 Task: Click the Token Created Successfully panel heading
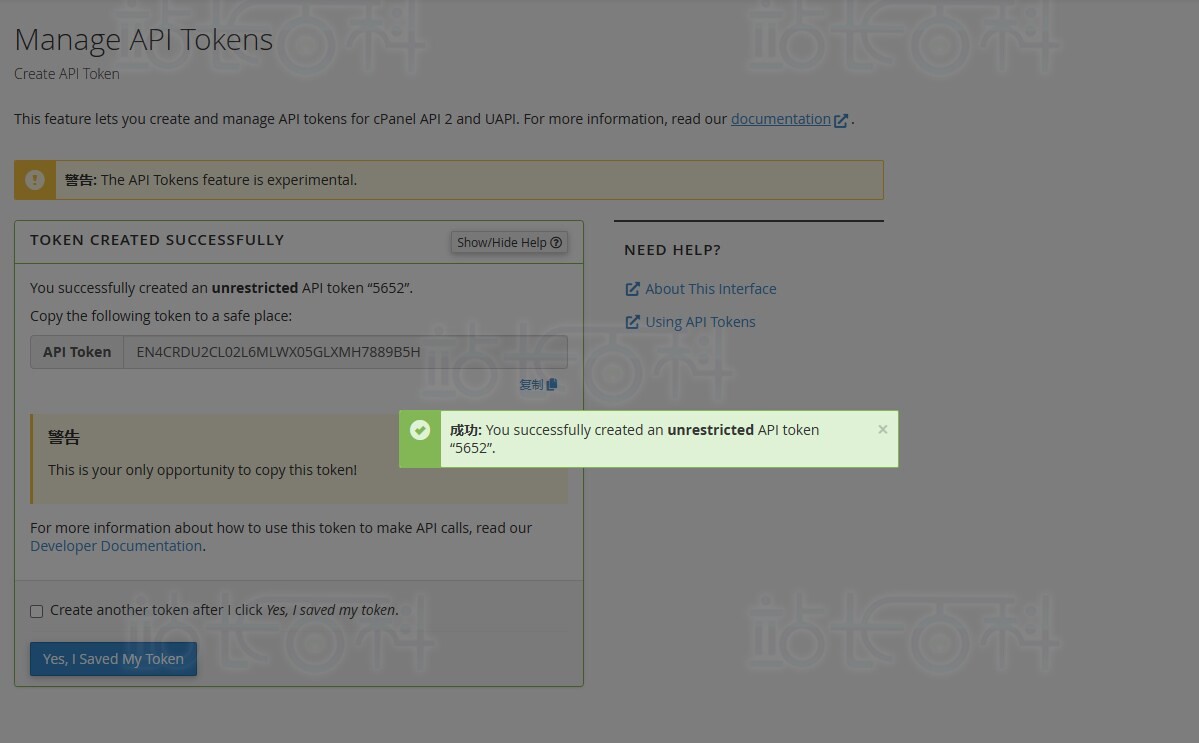(157, 240)
